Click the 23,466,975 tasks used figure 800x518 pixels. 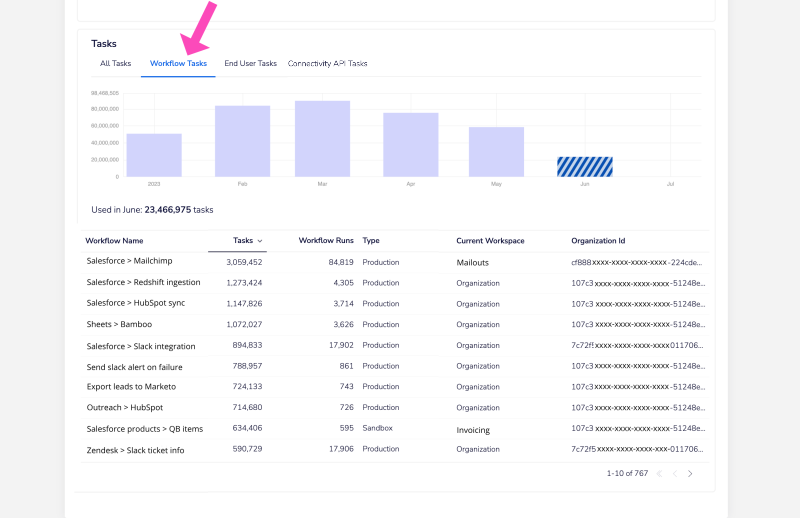168,210
